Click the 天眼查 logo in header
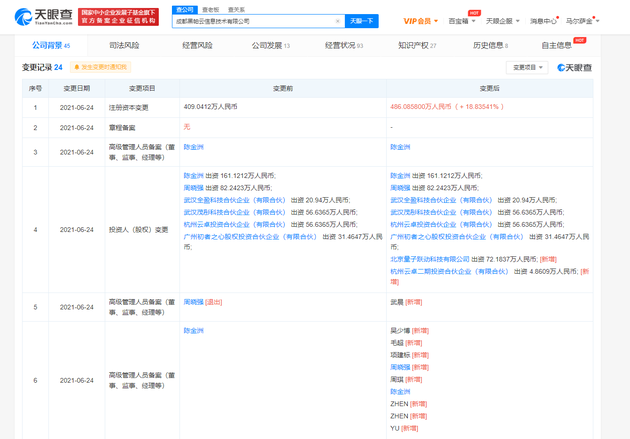Screen dimensions: 630x439 tap(40, 17)
